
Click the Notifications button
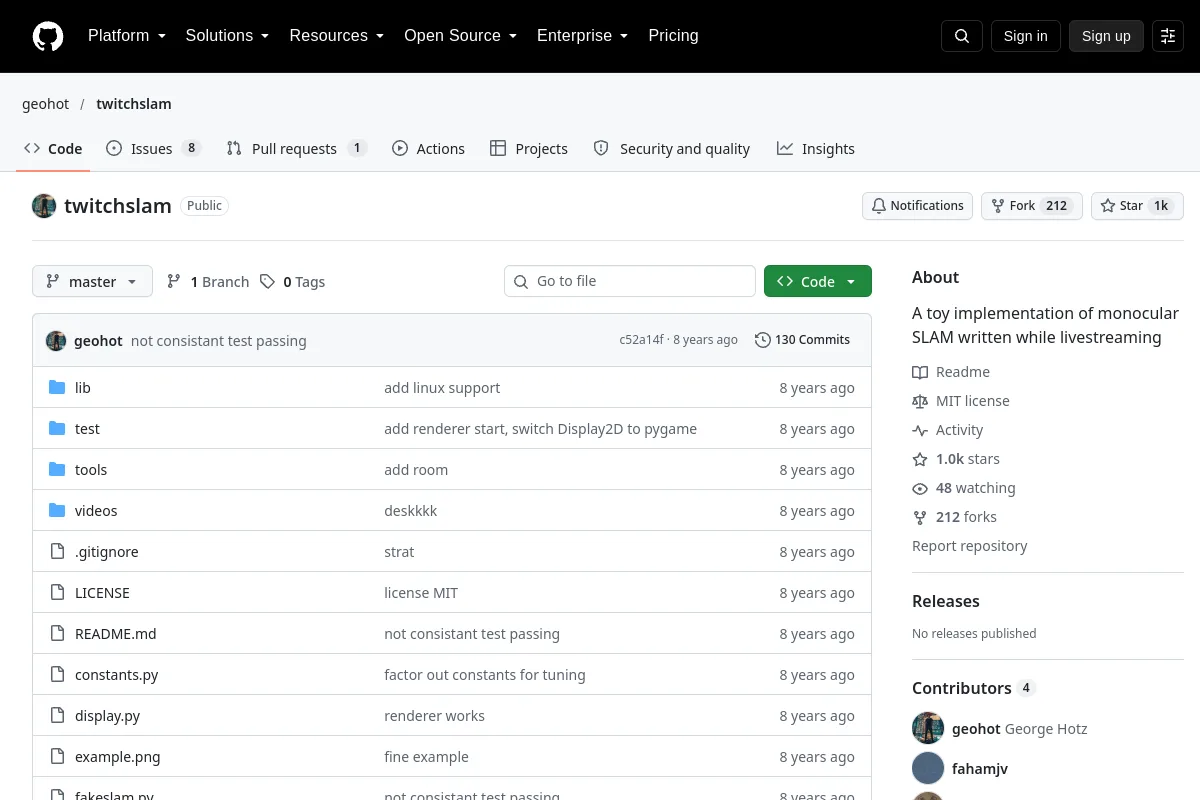point(917,206)
